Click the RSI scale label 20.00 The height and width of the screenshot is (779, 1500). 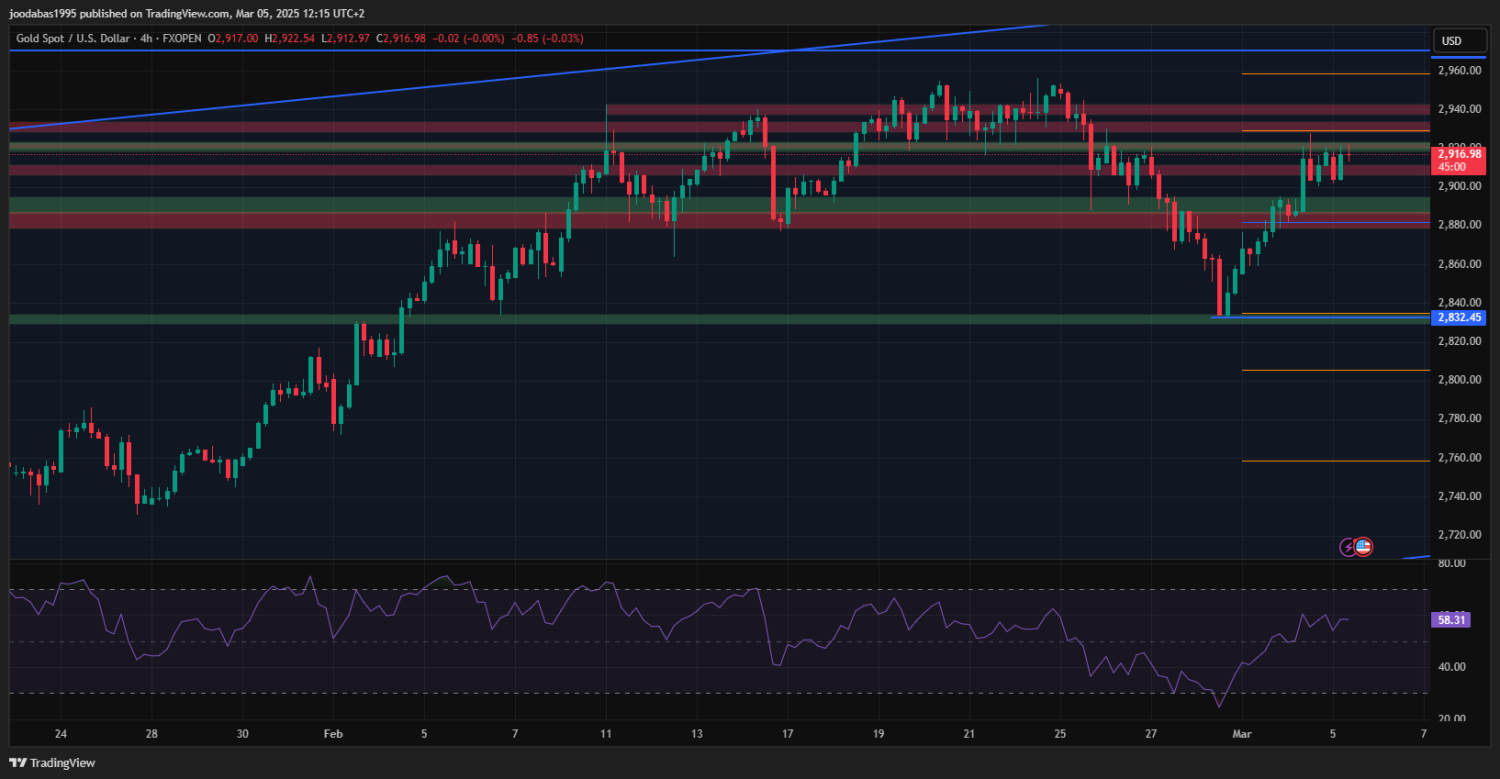point(1452,719)
